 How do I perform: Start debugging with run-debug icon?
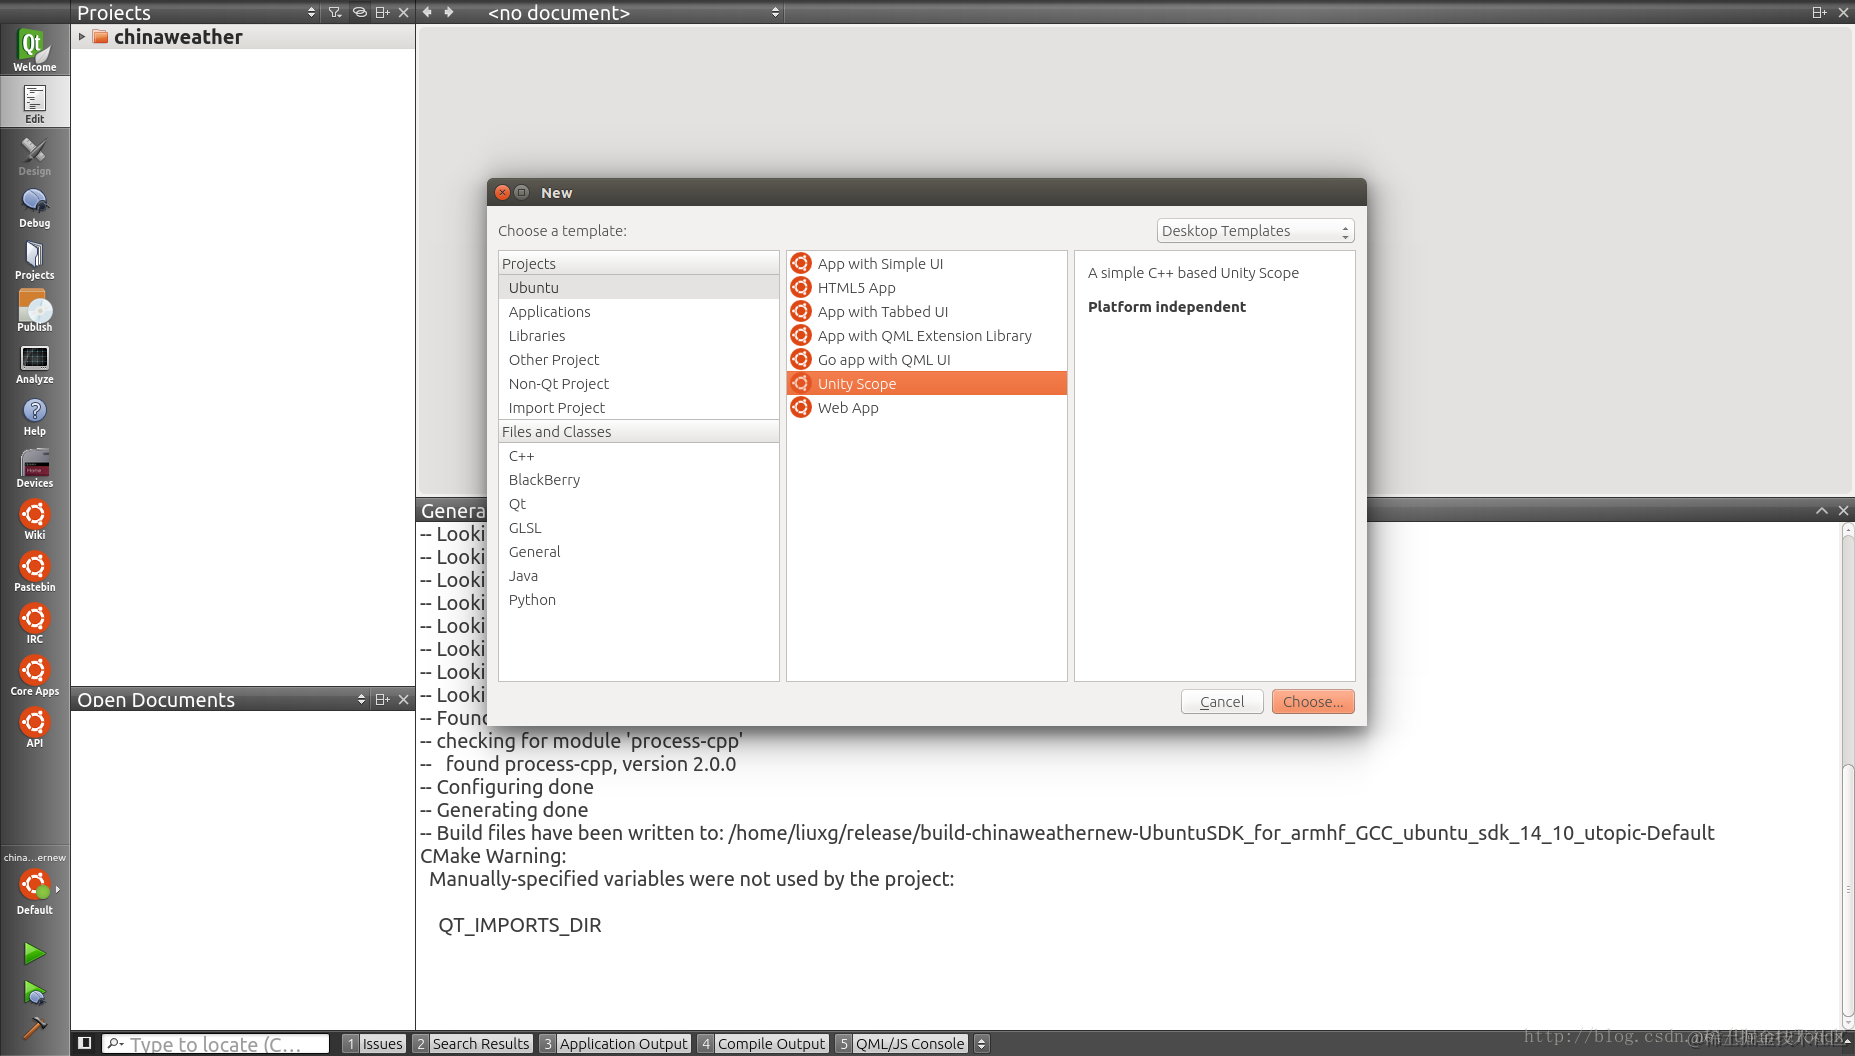(34, 992)
